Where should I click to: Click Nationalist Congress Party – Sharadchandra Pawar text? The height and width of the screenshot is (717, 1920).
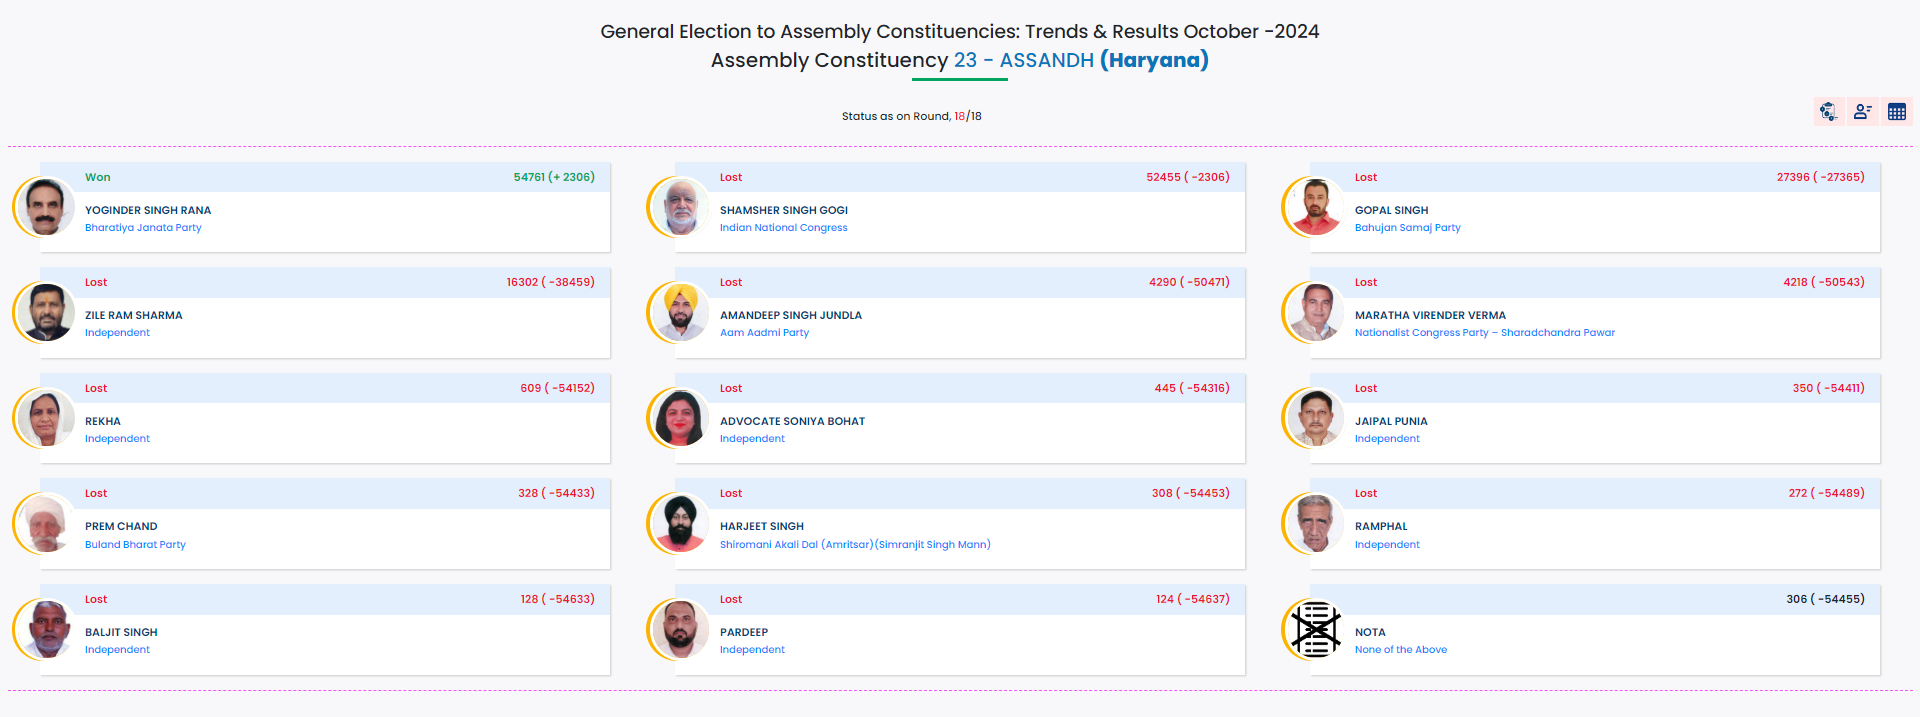[x=1484, y=333]
